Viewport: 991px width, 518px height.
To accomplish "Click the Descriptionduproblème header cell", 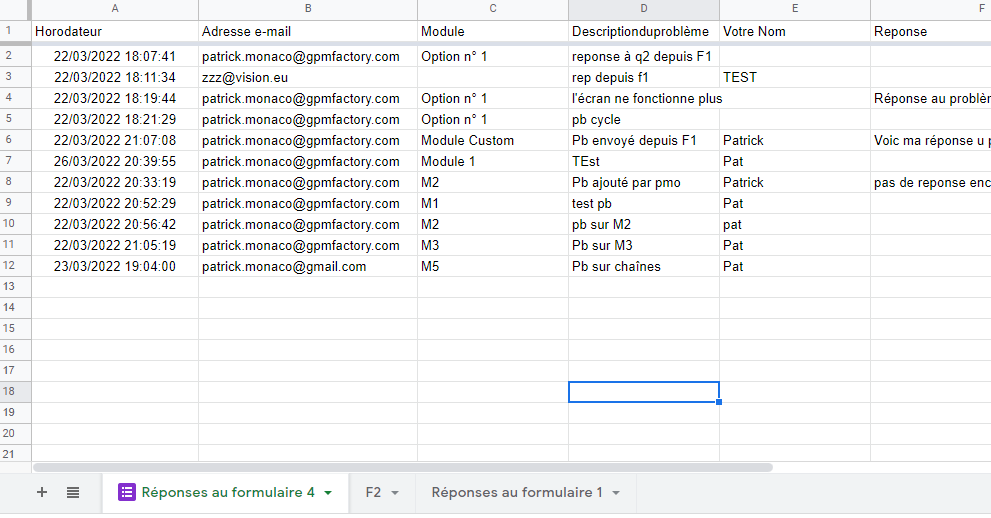I will 643,32.
